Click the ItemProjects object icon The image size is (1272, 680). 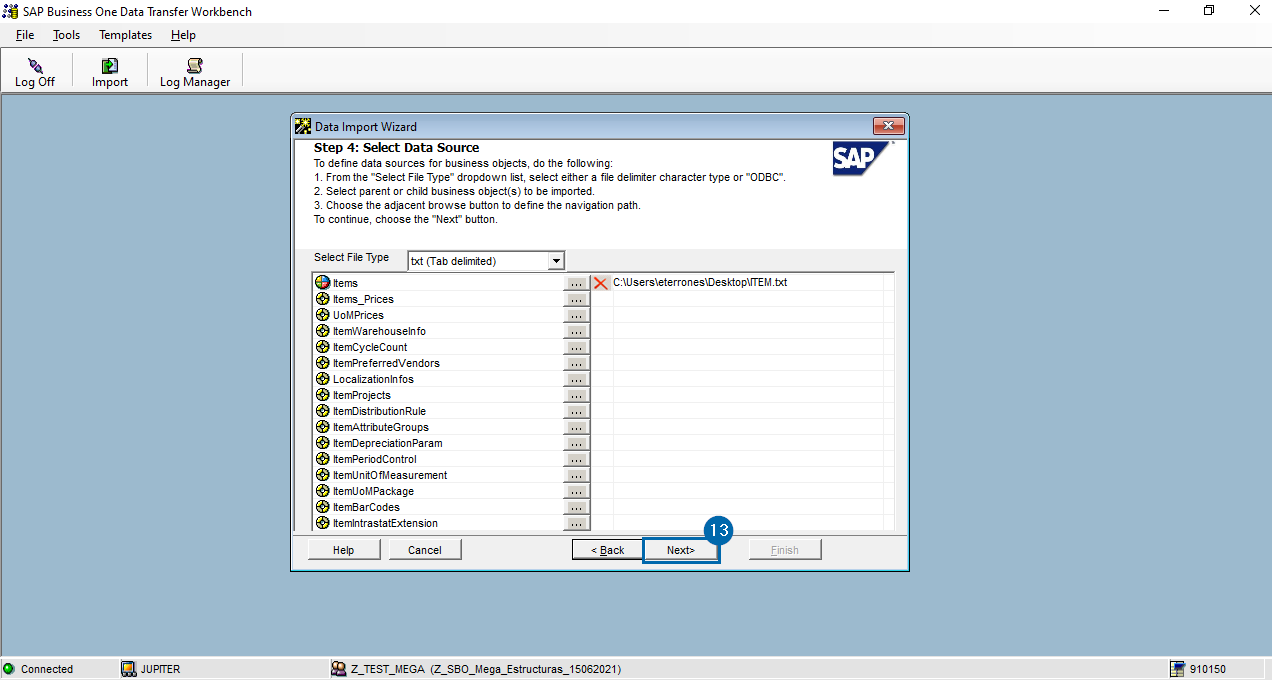click(x=322, y=395)
